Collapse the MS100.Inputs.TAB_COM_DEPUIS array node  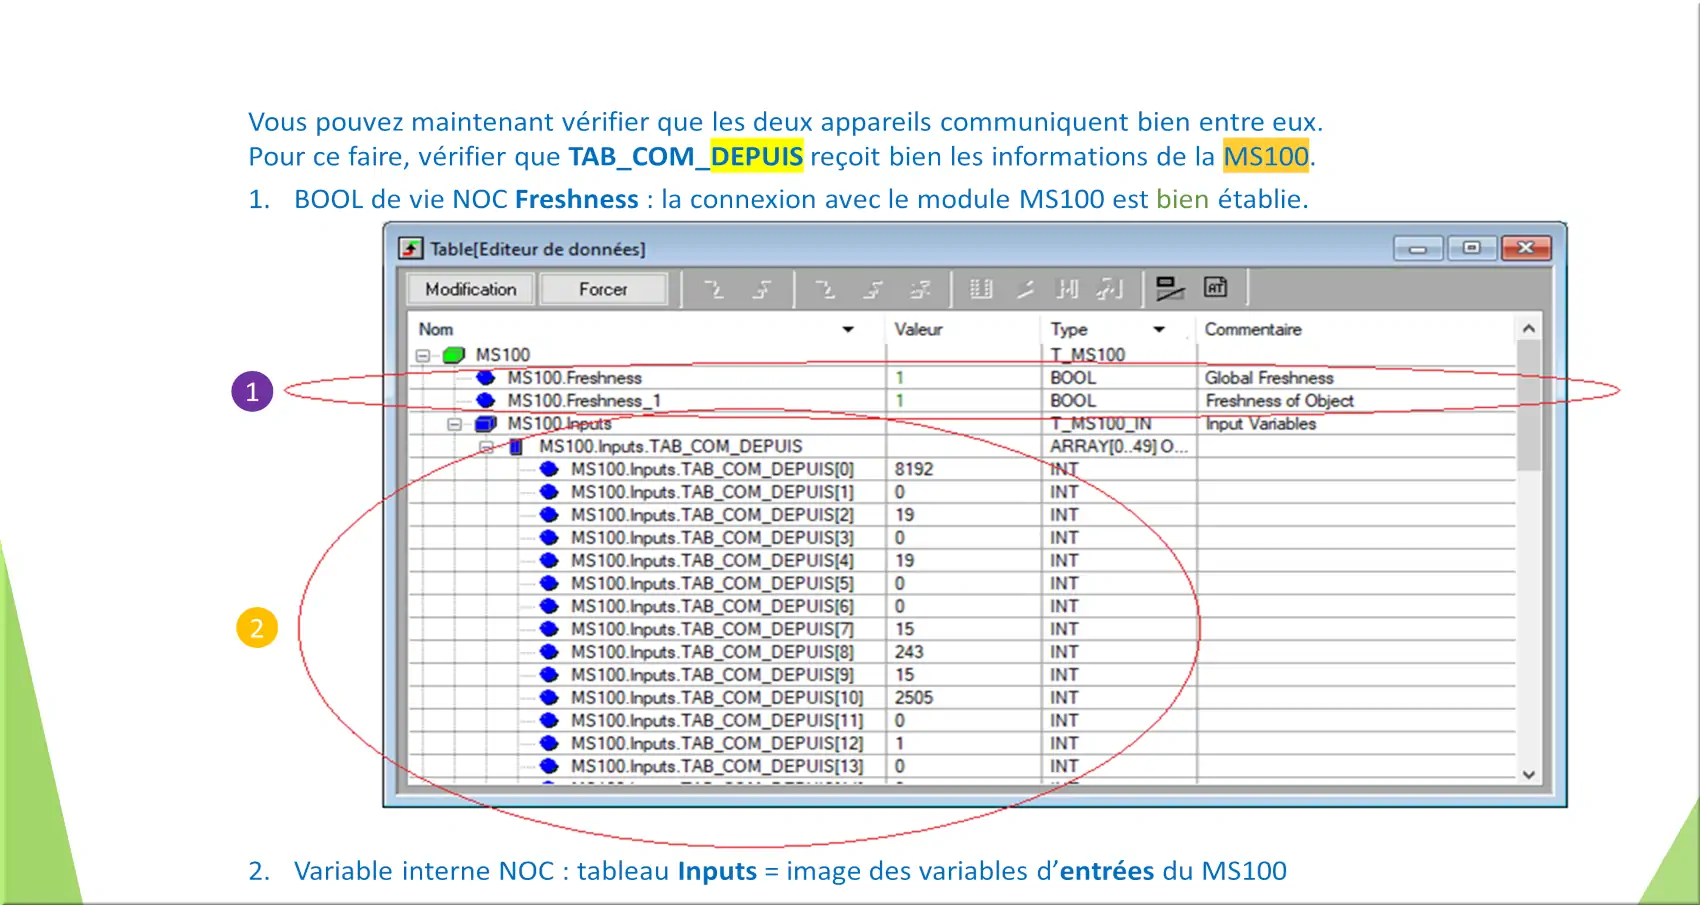(x=487, y=447)
